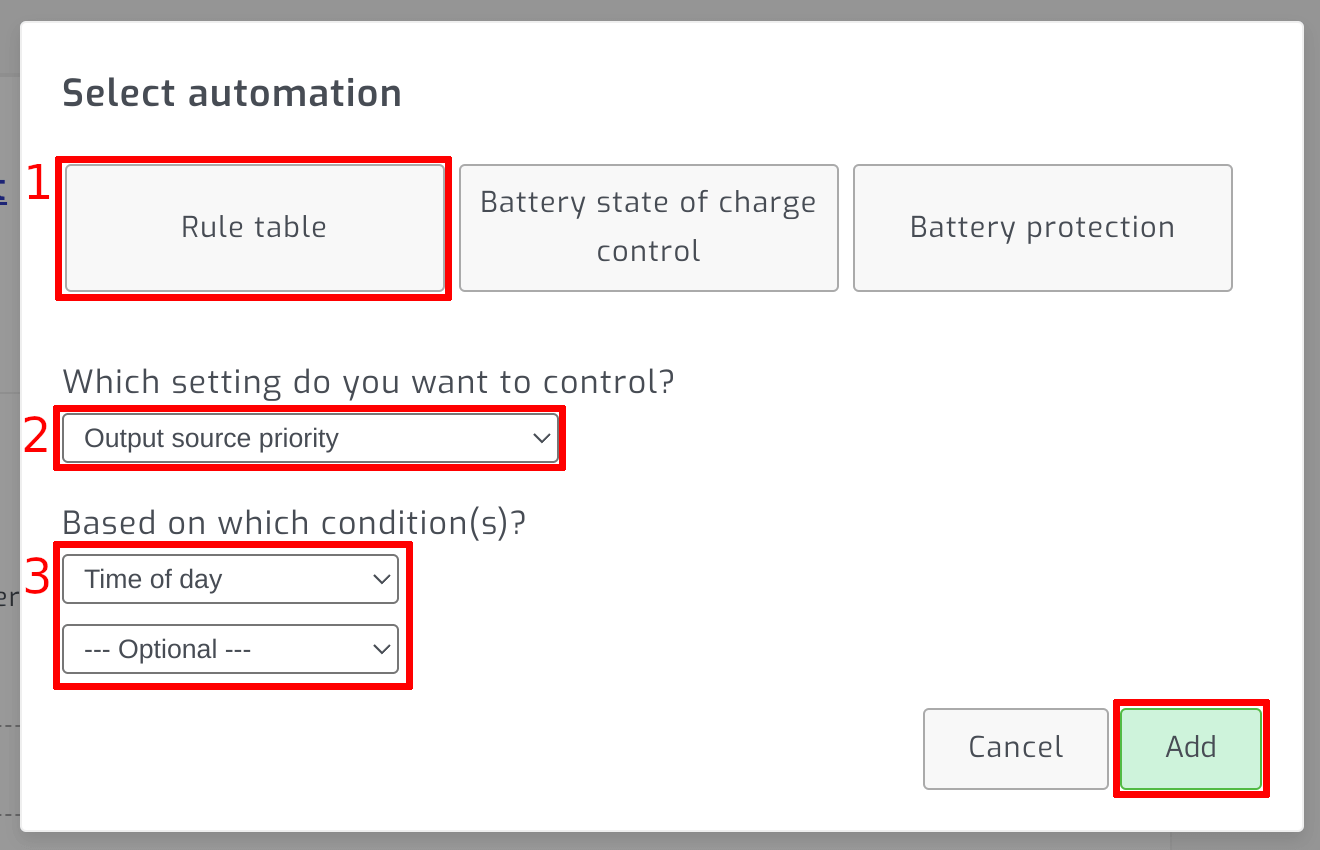
Task: Click the Select automation dialog title
Action: (x=232, y=92)
